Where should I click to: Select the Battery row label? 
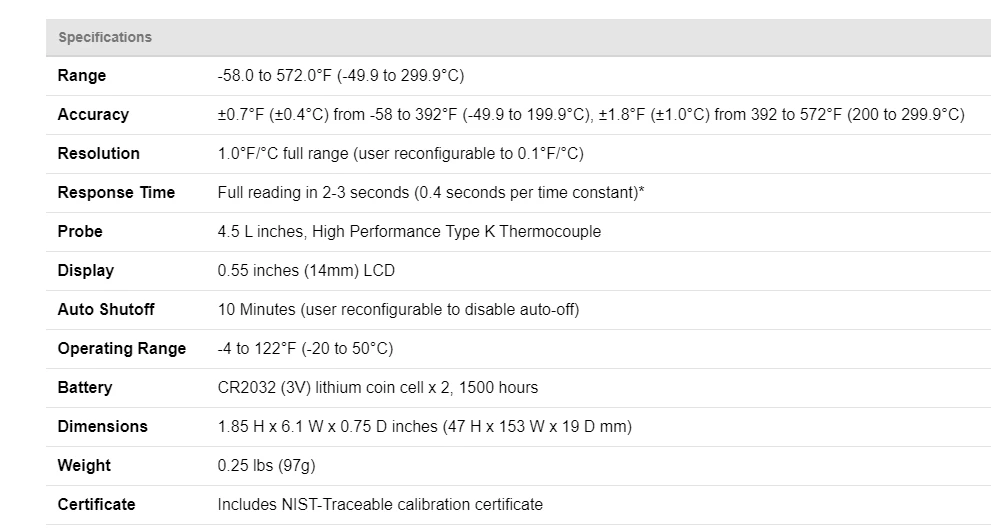85,388
